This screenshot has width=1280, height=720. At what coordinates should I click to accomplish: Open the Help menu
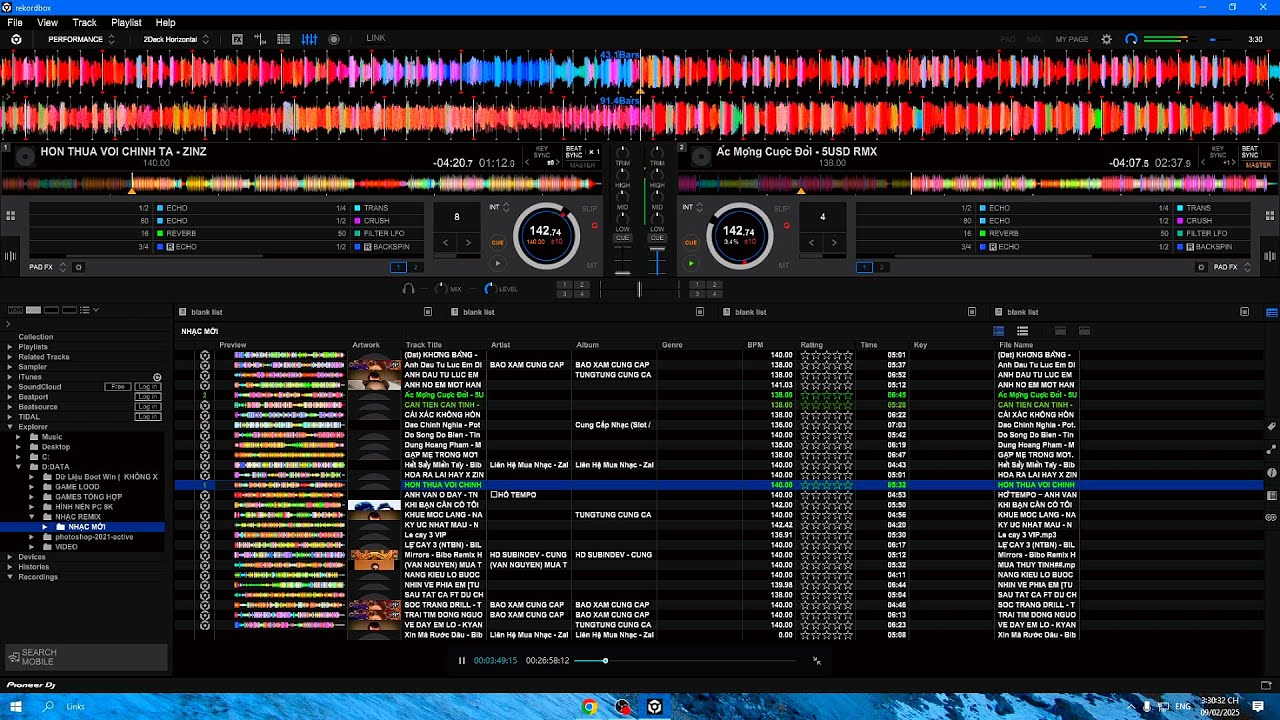[x=166, y=22]
